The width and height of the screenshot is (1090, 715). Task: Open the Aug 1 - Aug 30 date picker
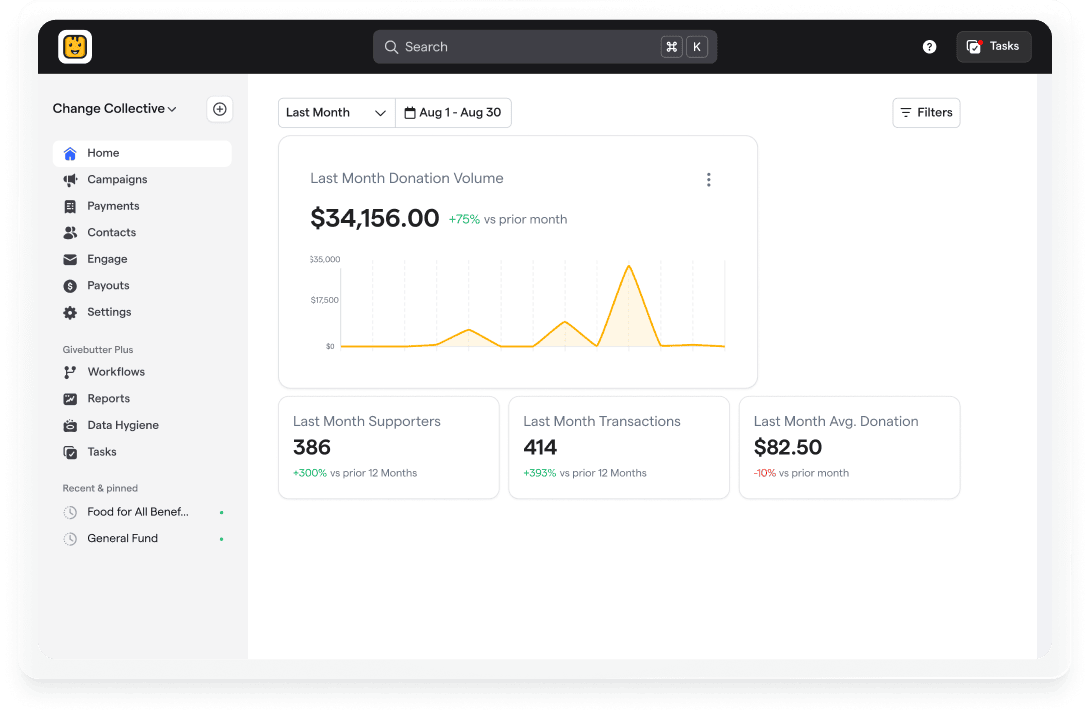pos(453,113)
